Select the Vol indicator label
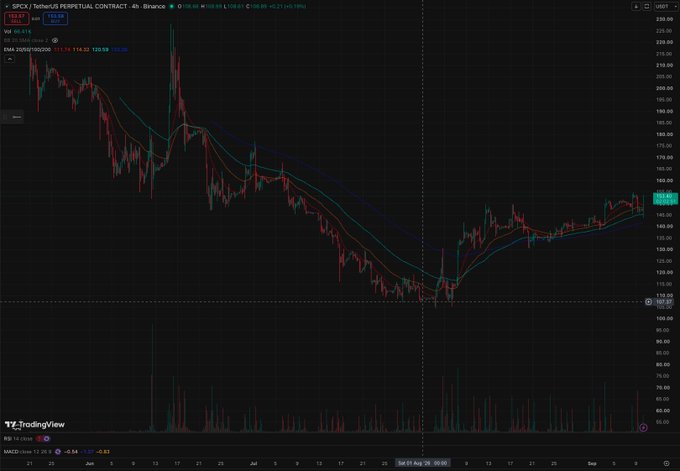 (x=7, y=32)
